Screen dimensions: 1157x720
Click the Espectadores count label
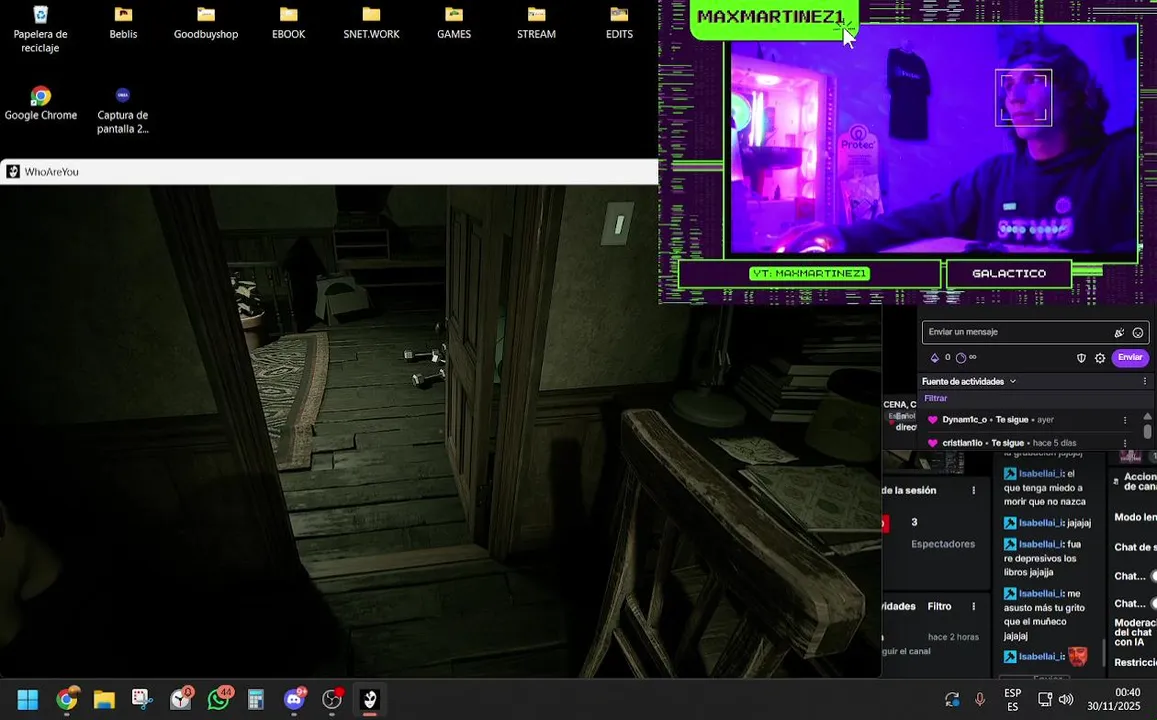[x=943, y=544]
